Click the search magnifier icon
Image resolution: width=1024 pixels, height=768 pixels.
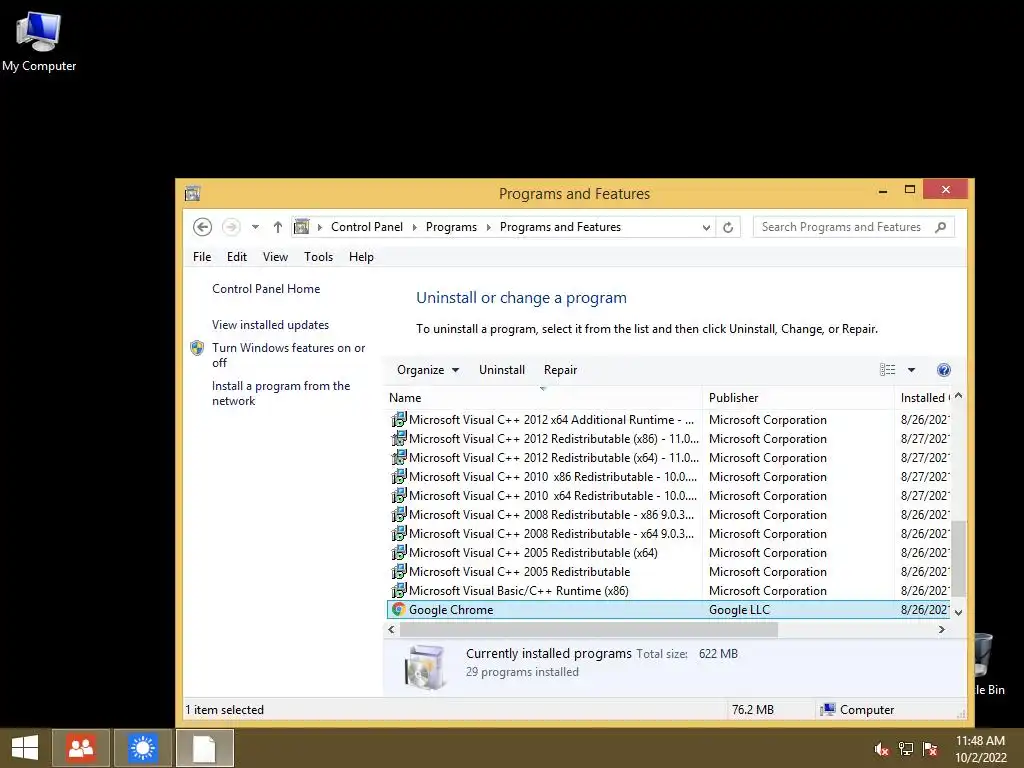click(x=940, y=227)
